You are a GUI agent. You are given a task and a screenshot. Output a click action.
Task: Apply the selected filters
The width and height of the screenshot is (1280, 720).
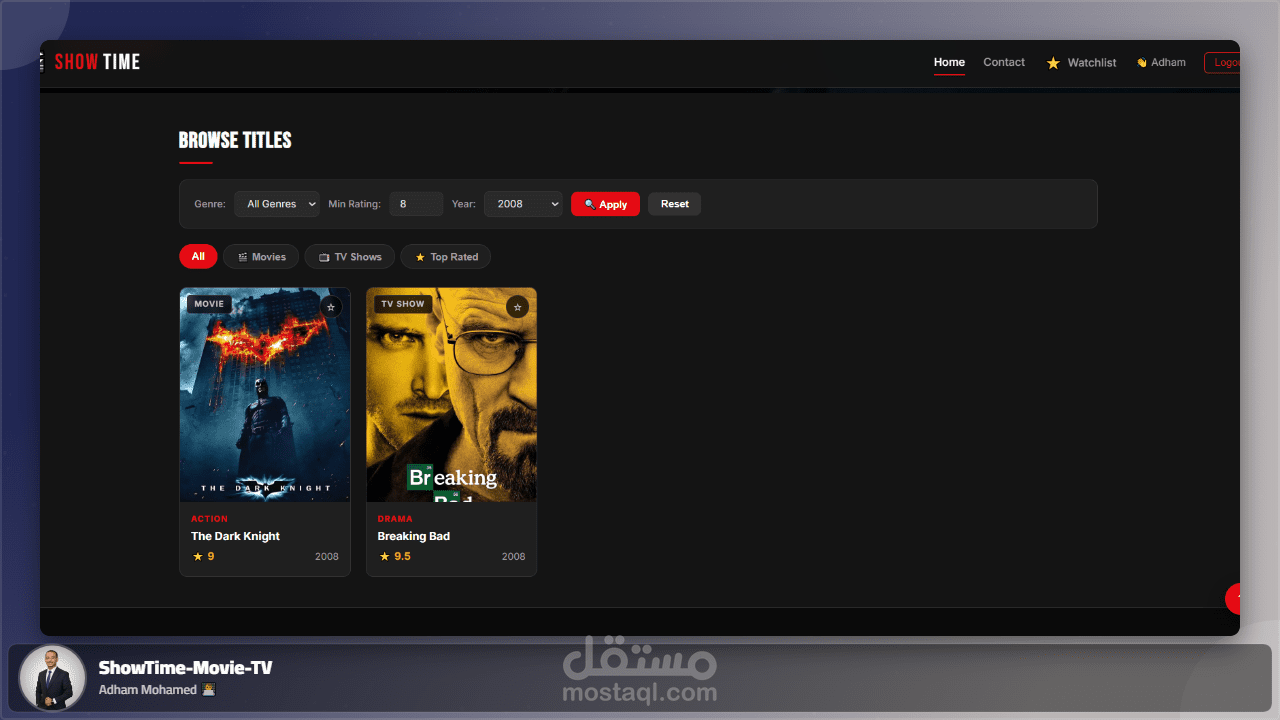605,204
